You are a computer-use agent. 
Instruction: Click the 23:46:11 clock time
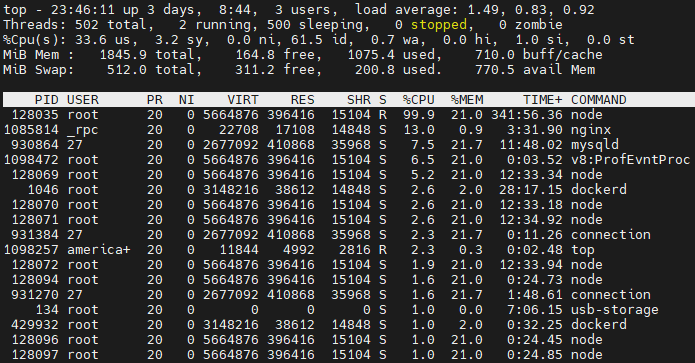click(x=82, y=10)
